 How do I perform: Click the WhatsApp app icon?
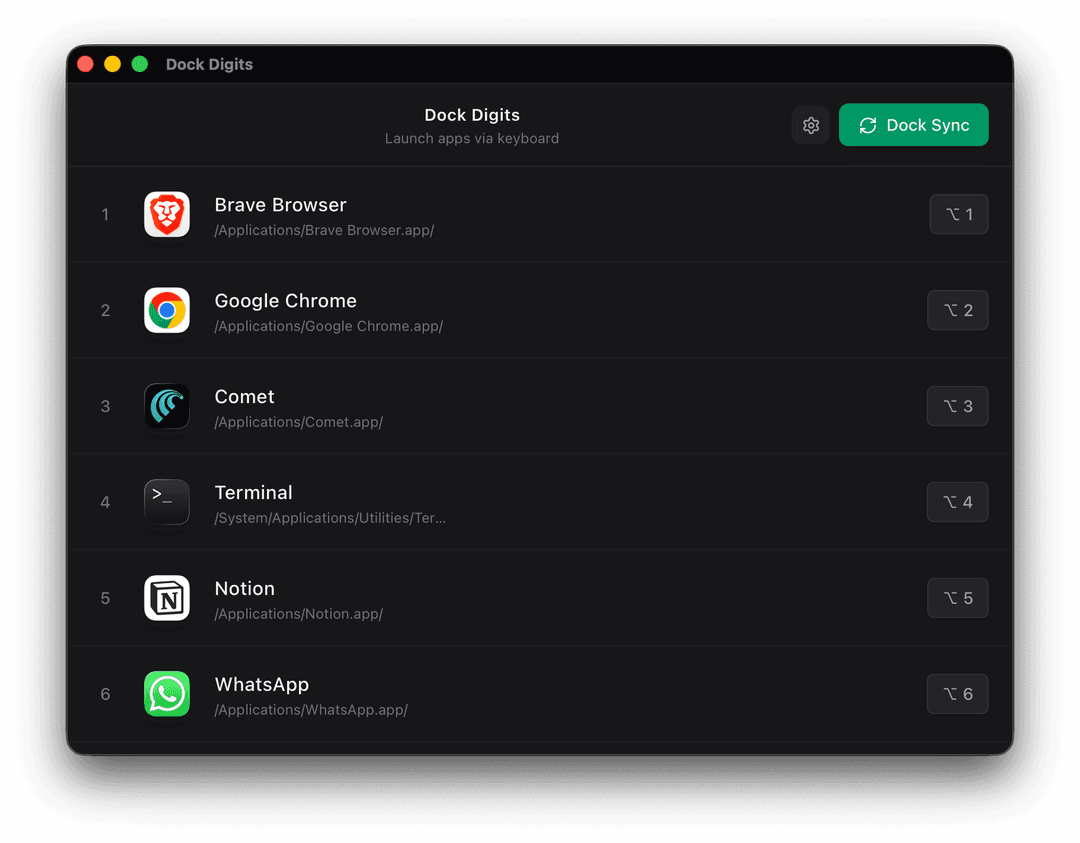tap(167, 694)
